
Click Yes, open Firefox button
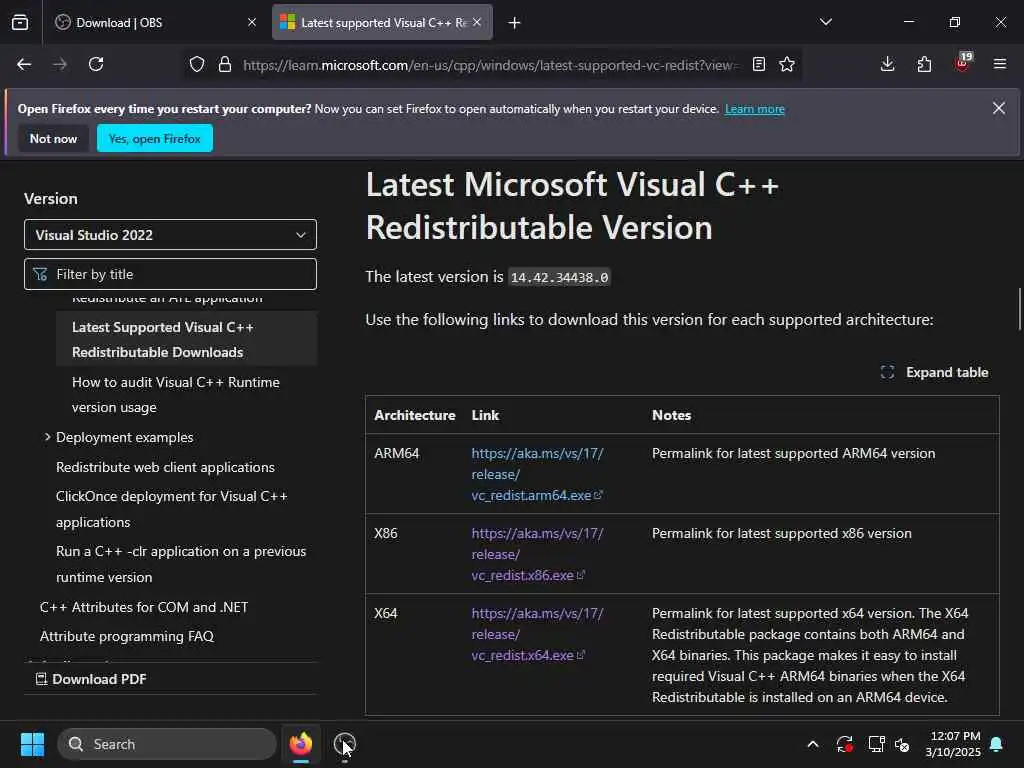pyautogui.click(x=155, y=138)
